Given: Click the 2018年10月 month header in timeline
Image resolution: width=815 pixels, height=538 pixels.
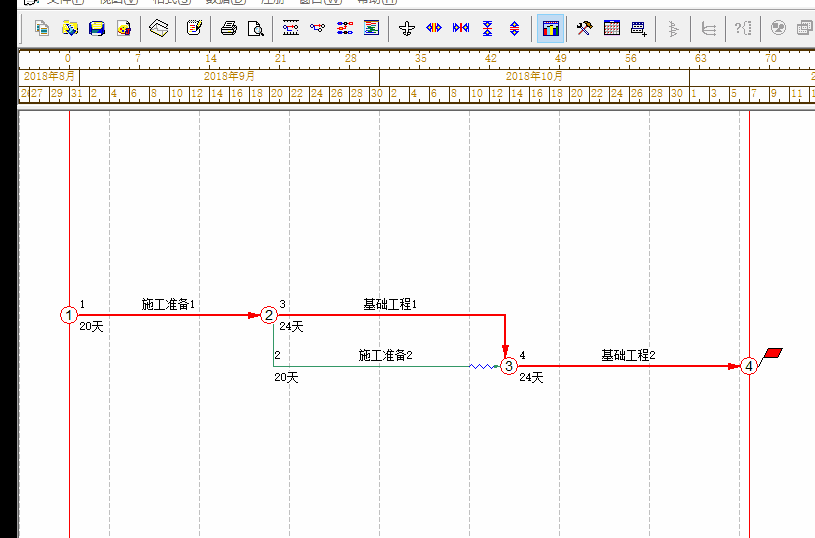Looking at the screenshot, I should 534,76.
